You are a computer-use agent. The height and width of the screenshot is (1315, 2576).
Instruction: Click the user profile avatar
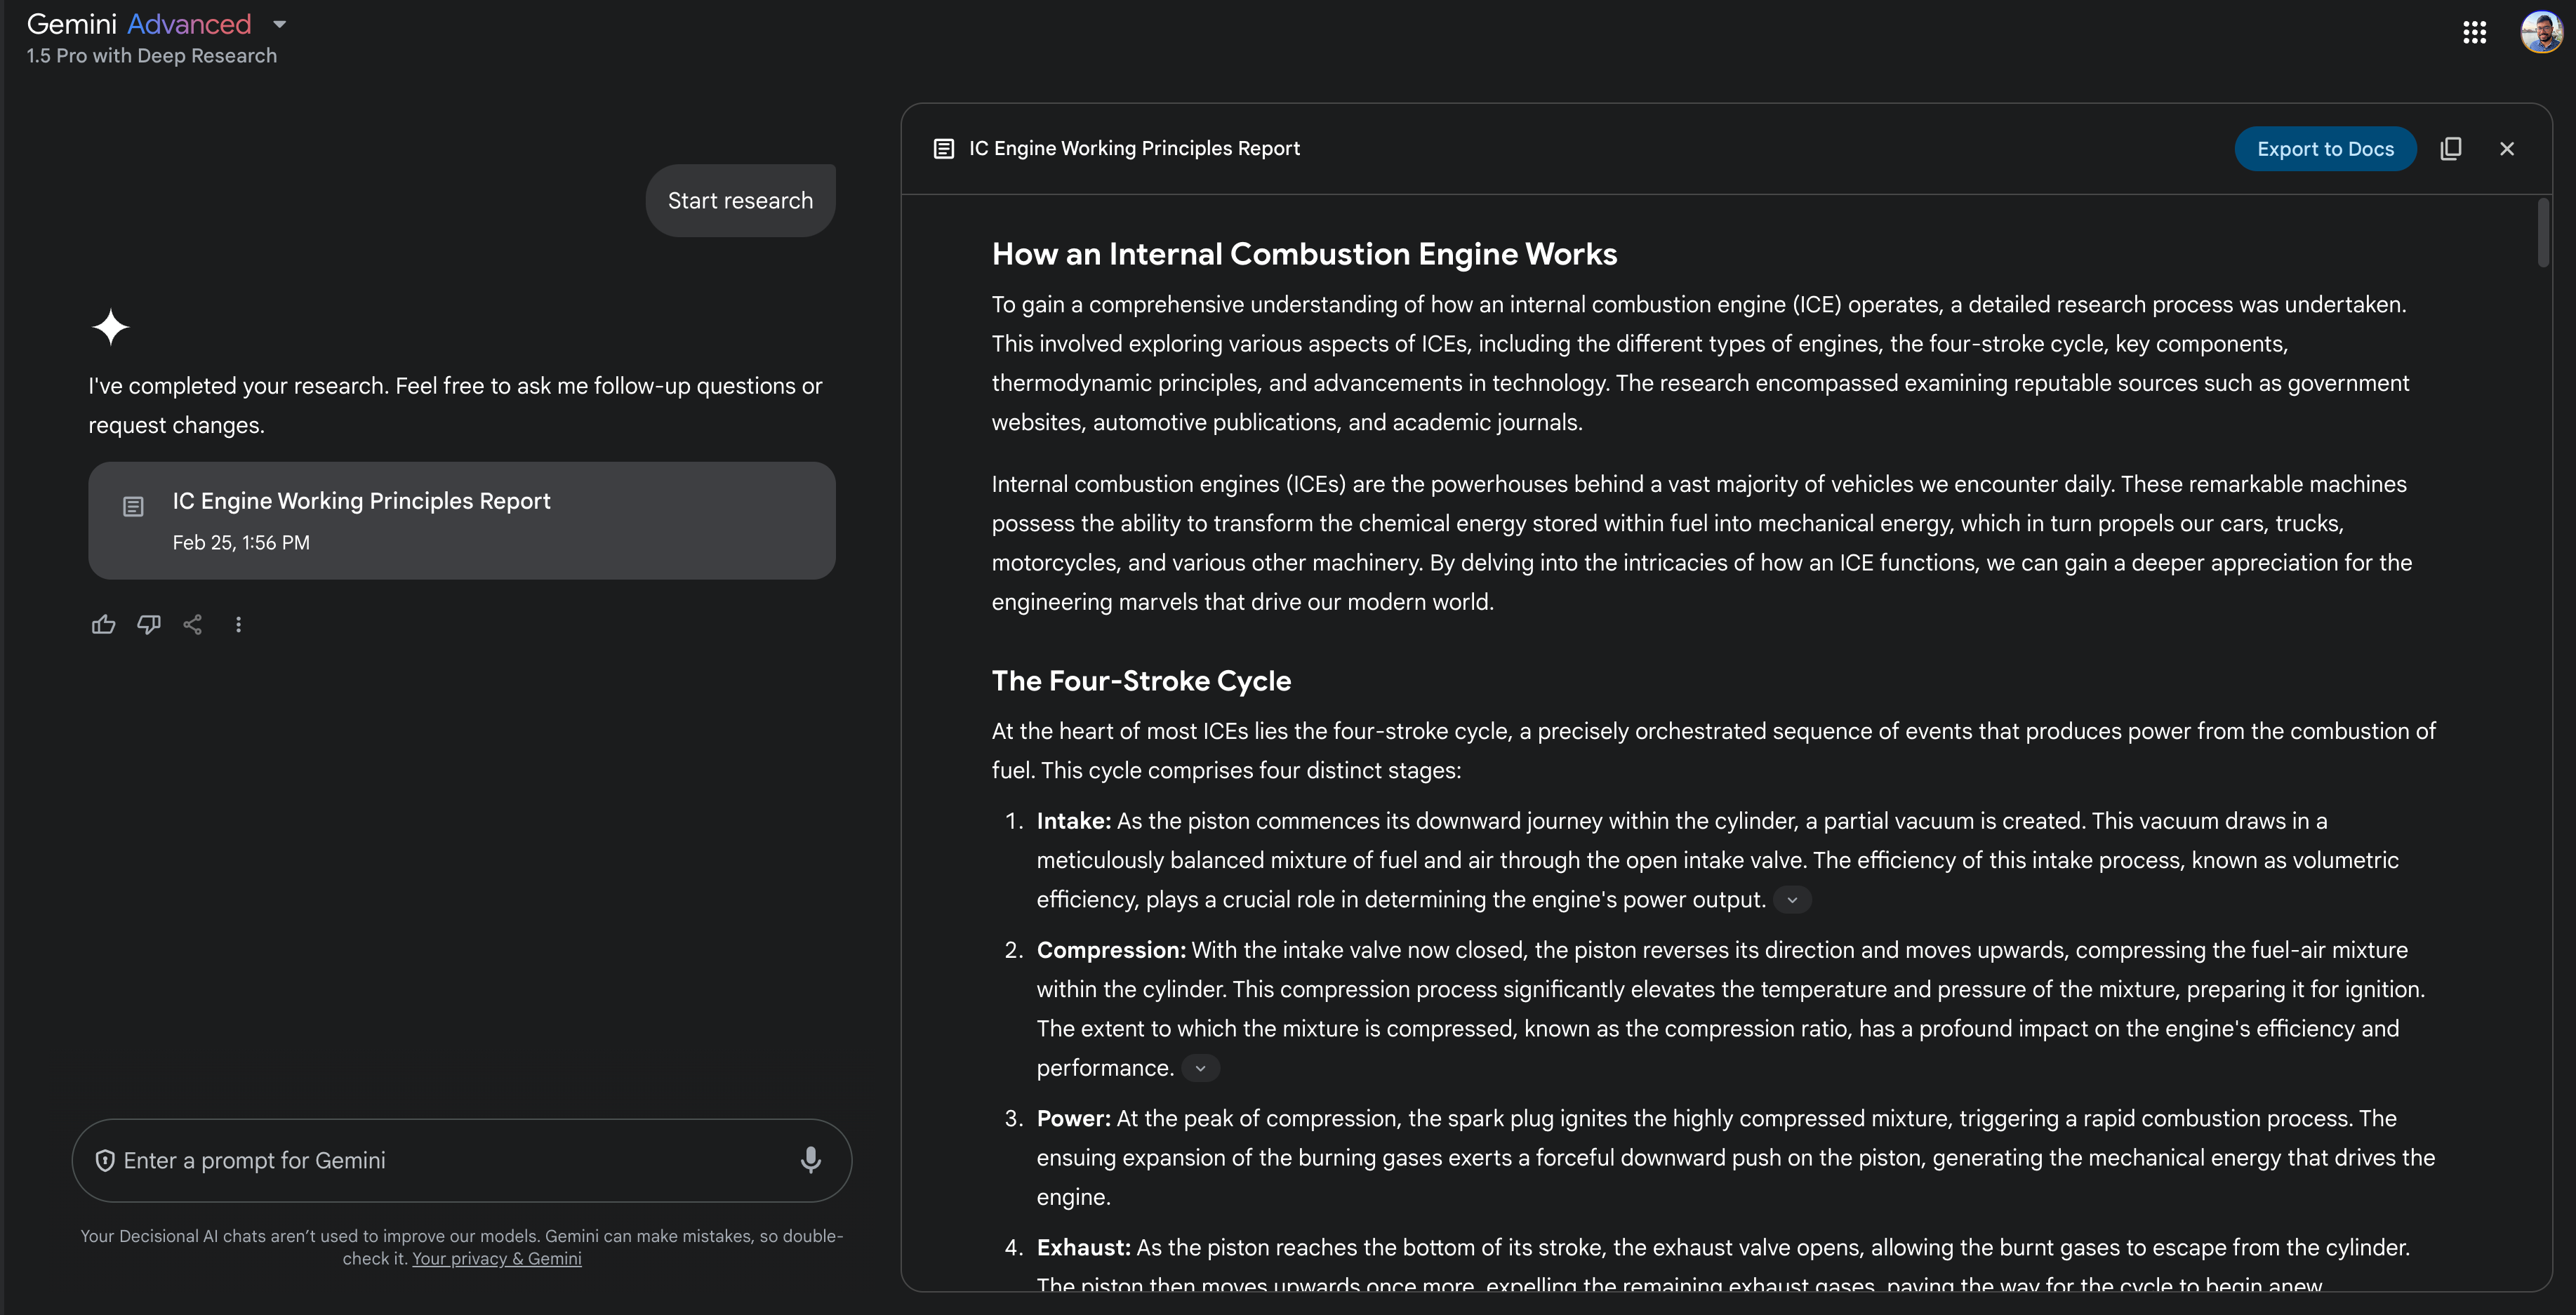coord(2541,32)
